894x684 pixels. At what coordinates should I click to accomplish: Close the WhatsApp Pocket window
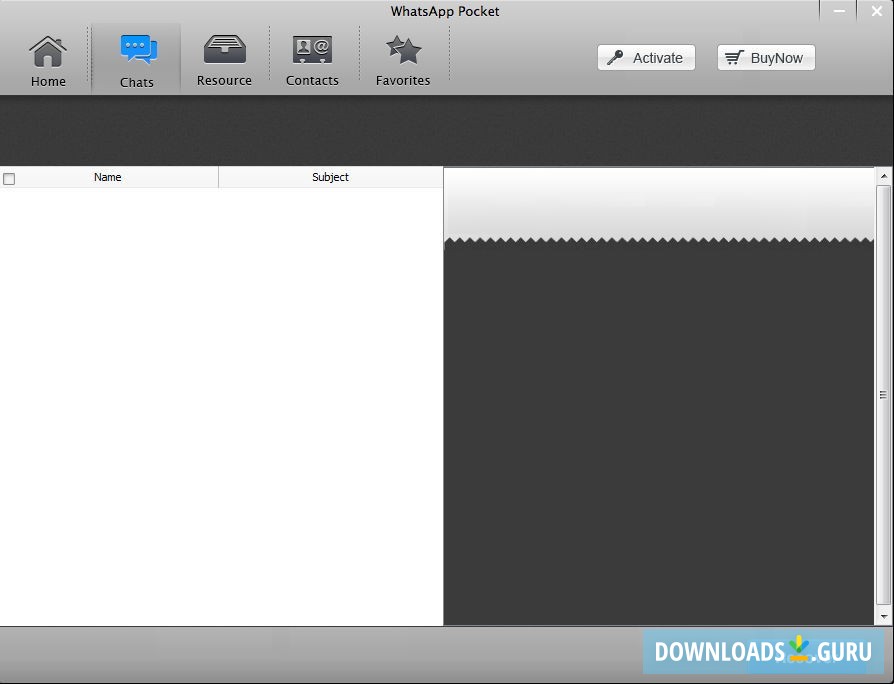click(x=877, y=11)
